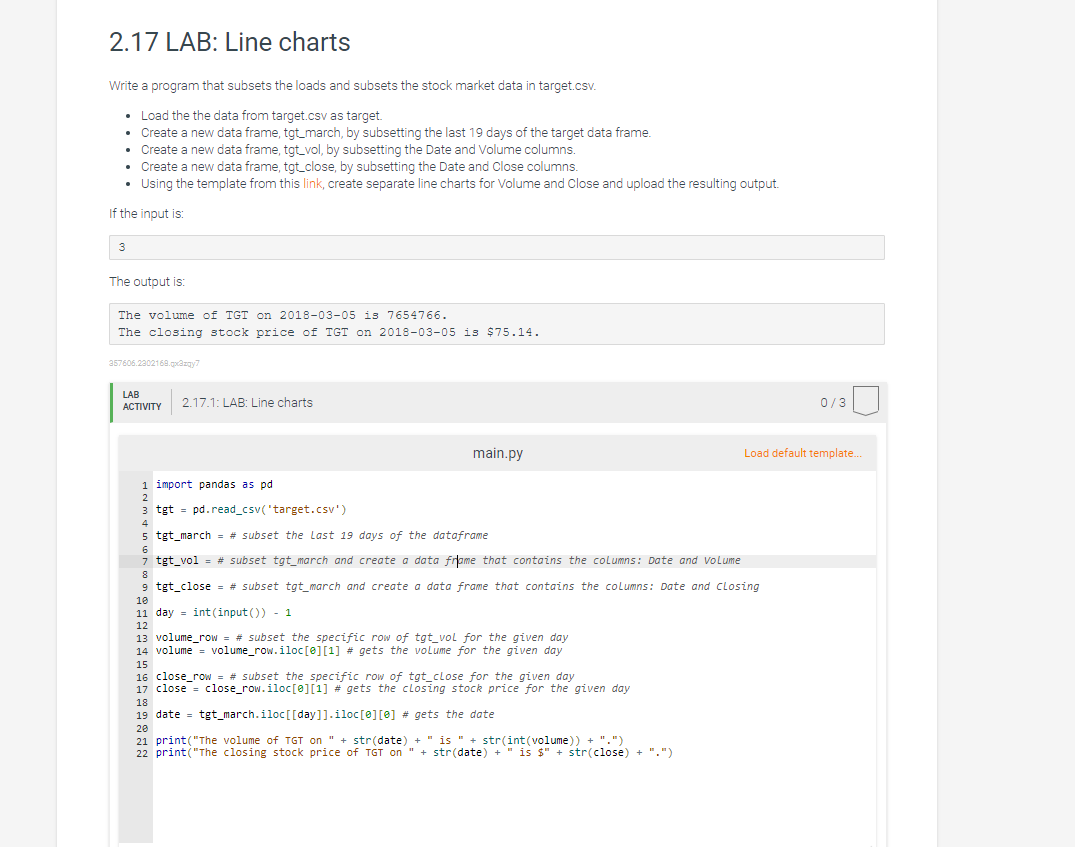Image resolution: width=1075 pixels, height=847 pixels.
Task: Click the 2.17 LAB: Line charts title
Action: tap(227, 42)
